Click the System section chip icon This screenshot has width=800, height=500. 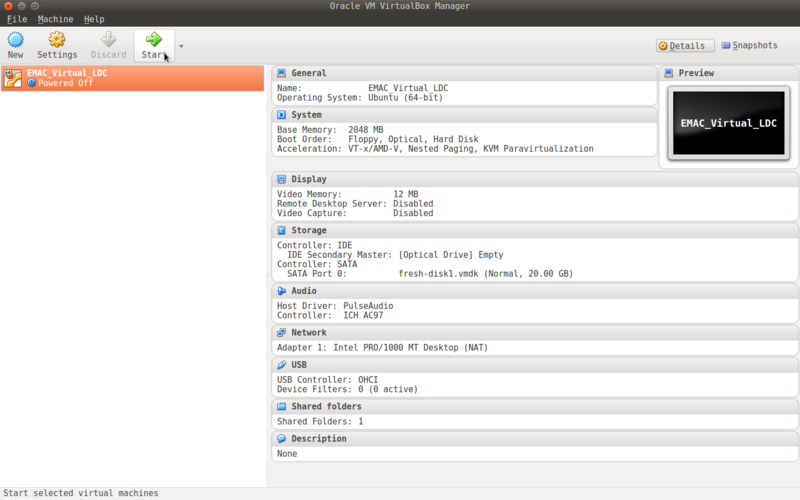tap(281, 115)
